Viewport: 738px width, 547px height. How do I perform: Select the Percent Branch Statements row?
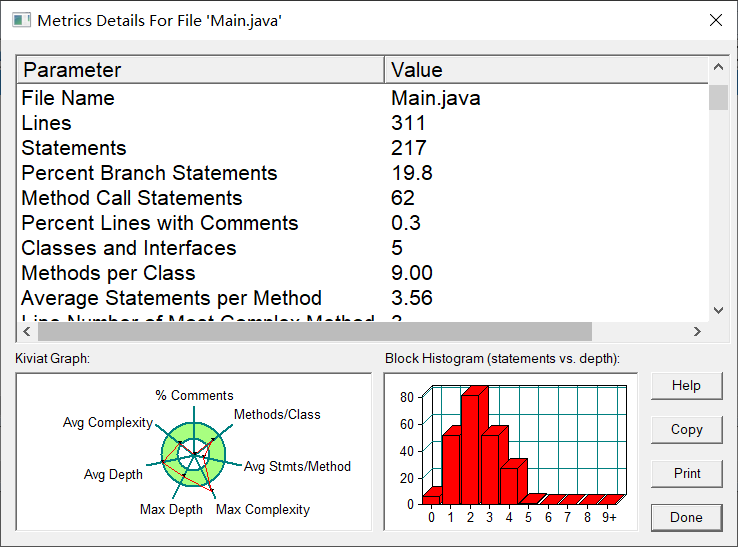coord(362,173)
